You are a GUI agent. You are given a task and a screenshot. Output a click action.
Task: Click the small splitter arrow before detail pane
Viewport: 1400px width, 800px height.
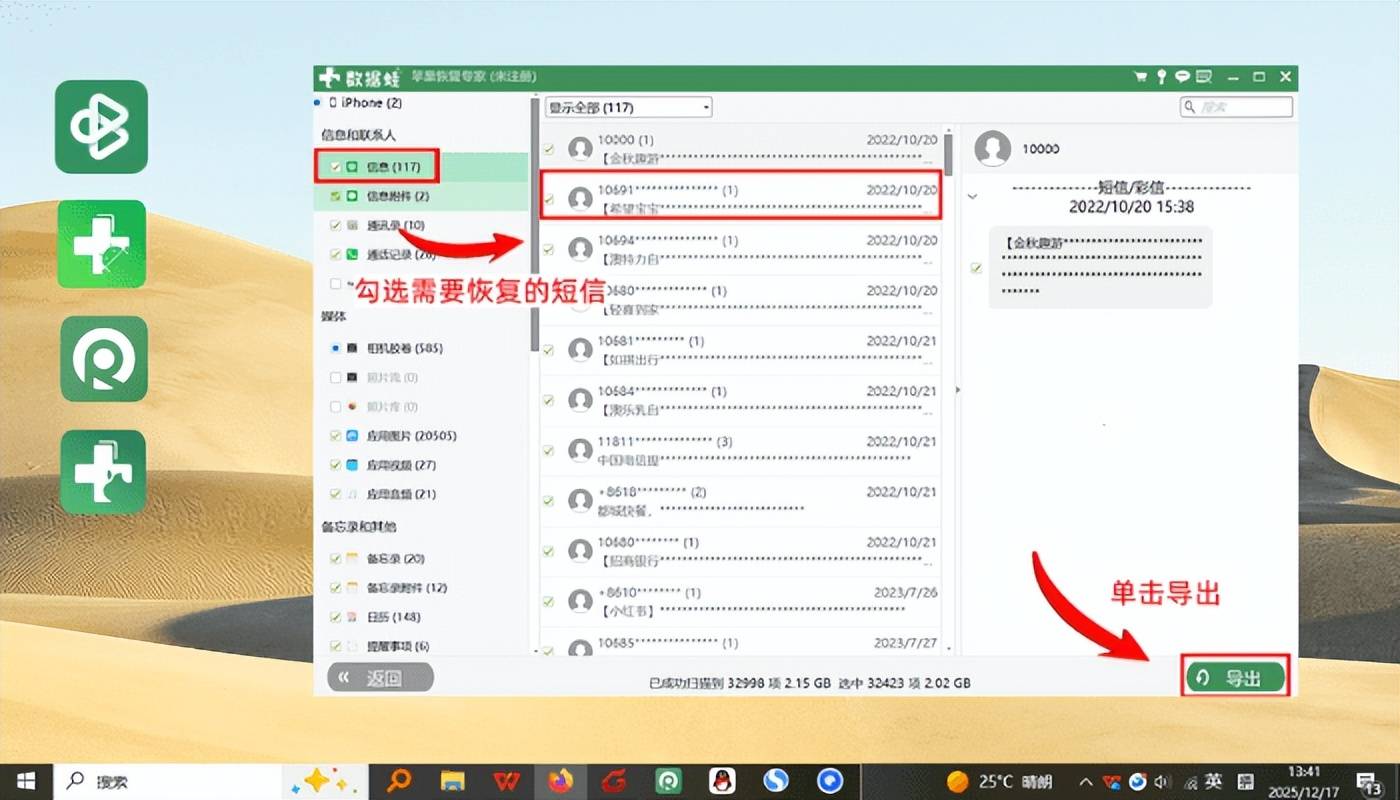957,390
